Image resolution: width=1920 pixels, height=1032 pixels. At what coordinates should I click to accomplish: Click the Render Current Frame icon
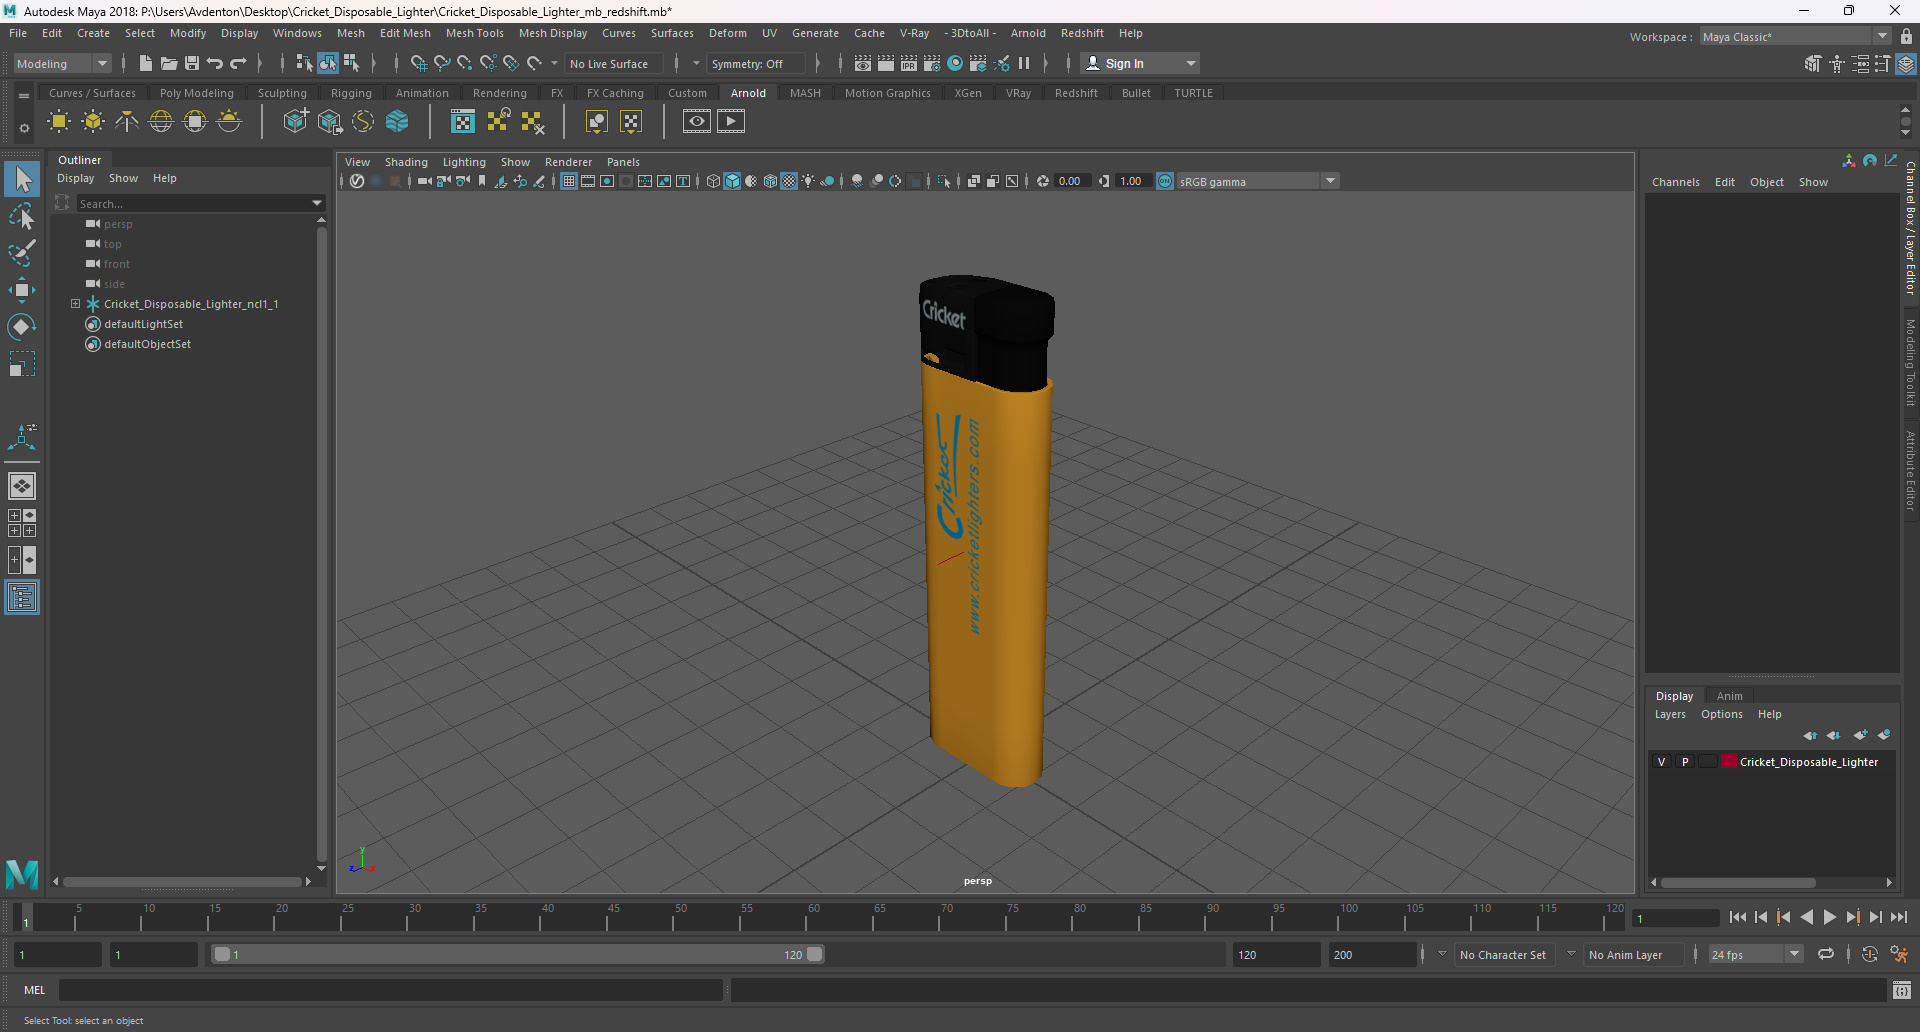(886, 63)
